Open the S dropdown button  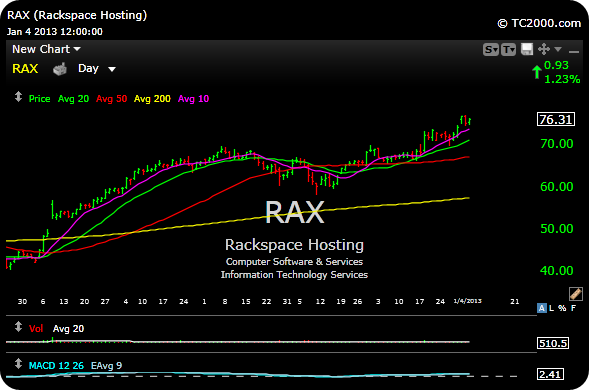pos(491,49)
